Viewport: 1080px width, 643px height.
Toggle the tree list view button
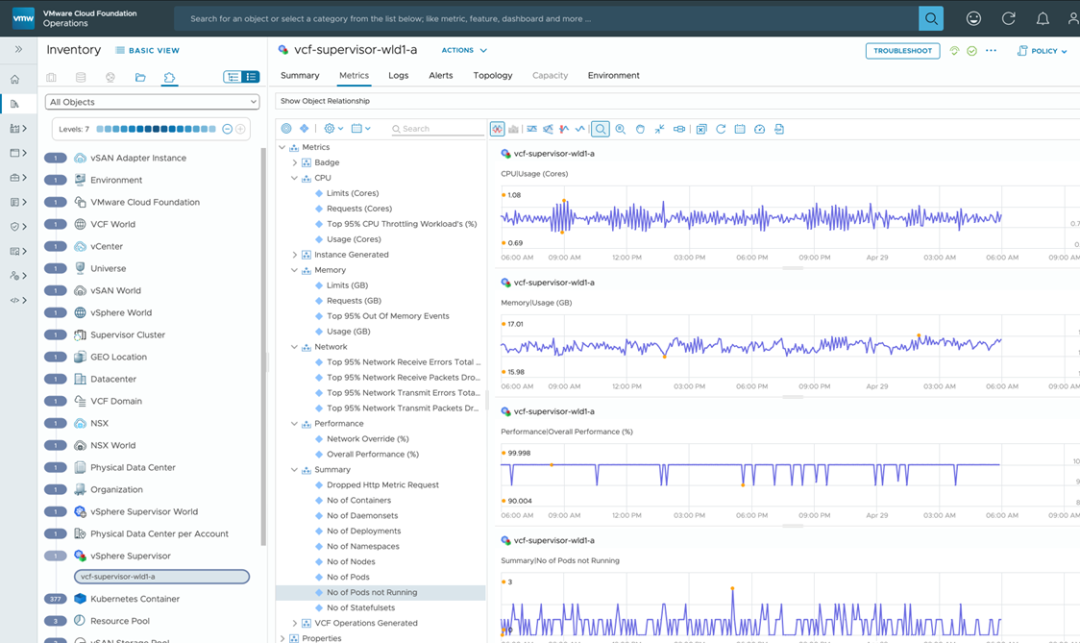point(233,77)
